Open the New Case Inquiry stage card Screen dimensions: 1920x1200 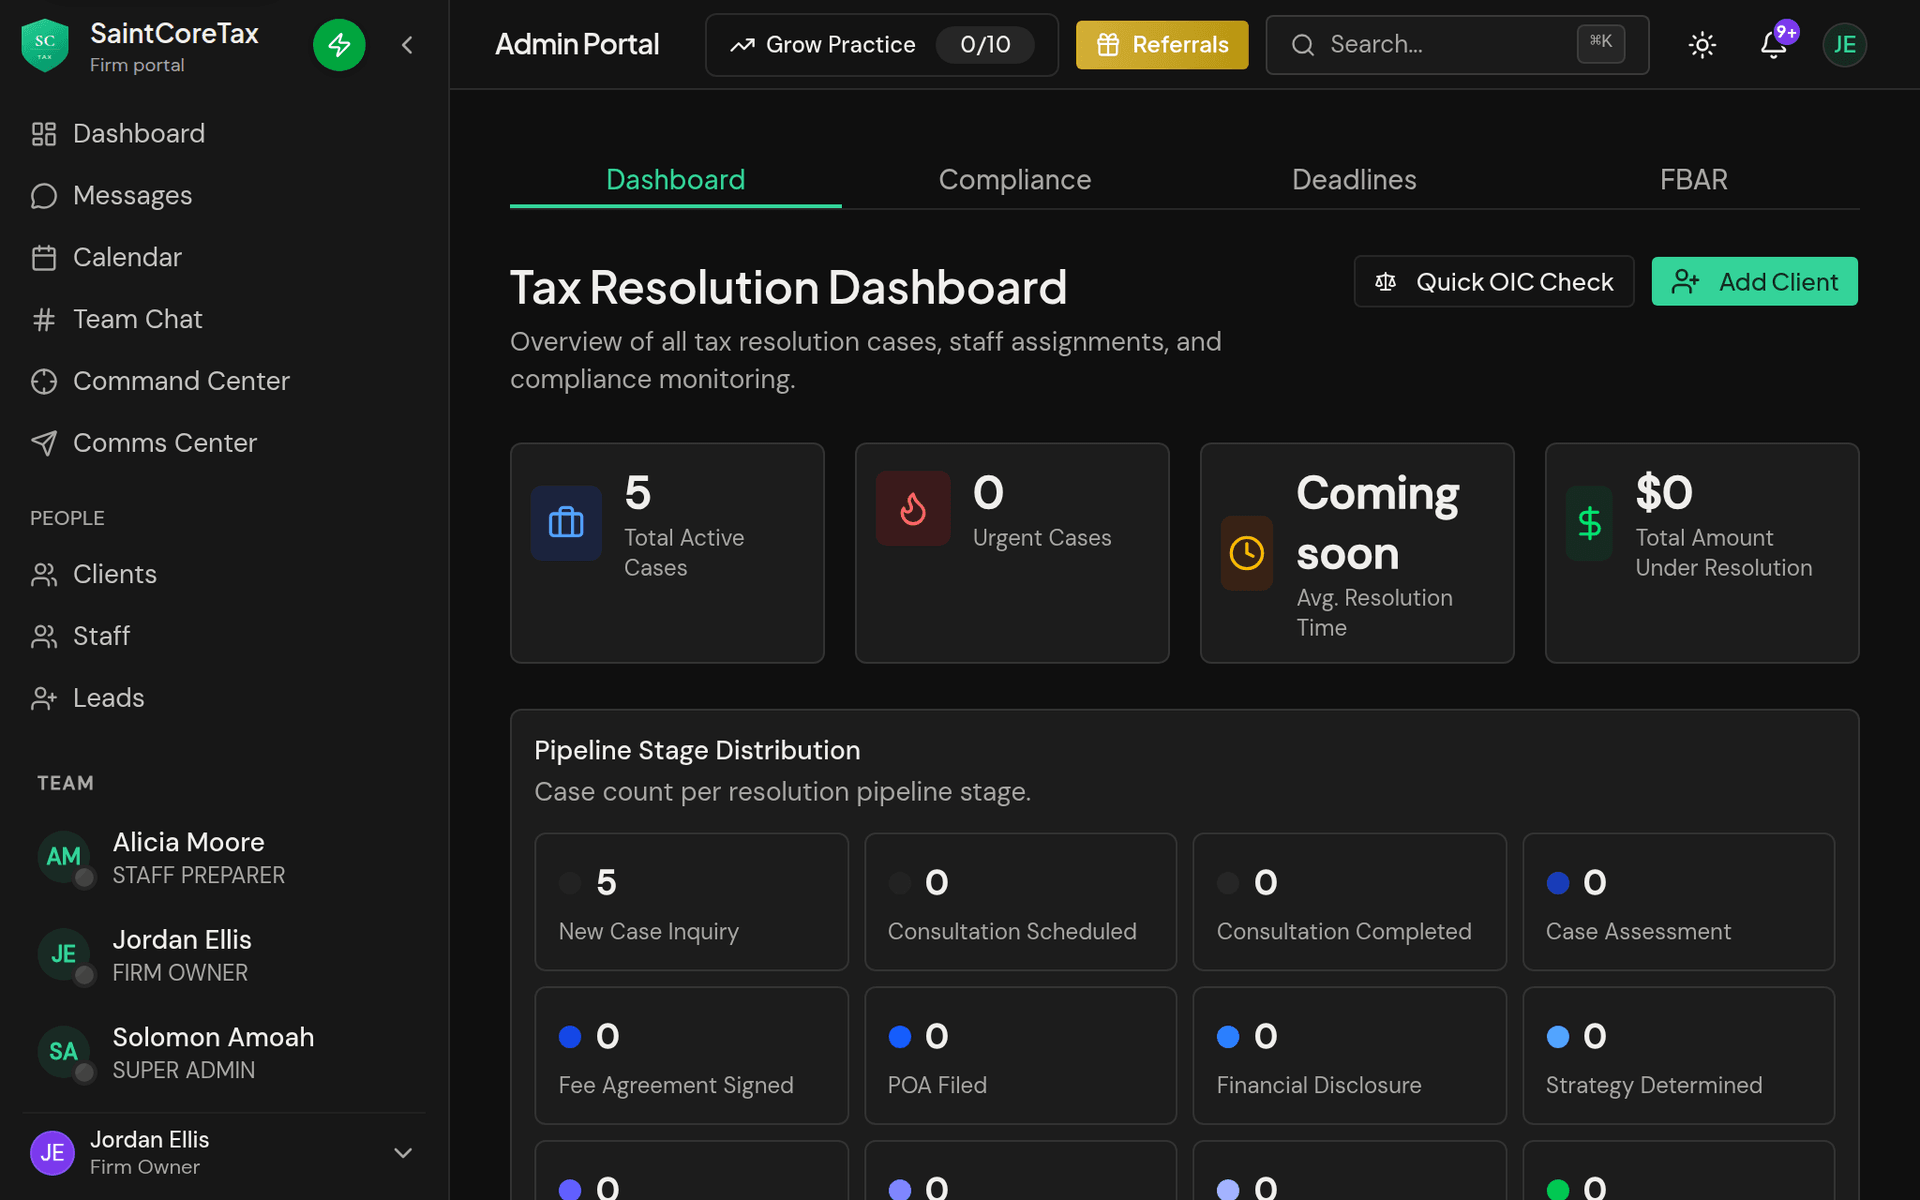point(692,902)
